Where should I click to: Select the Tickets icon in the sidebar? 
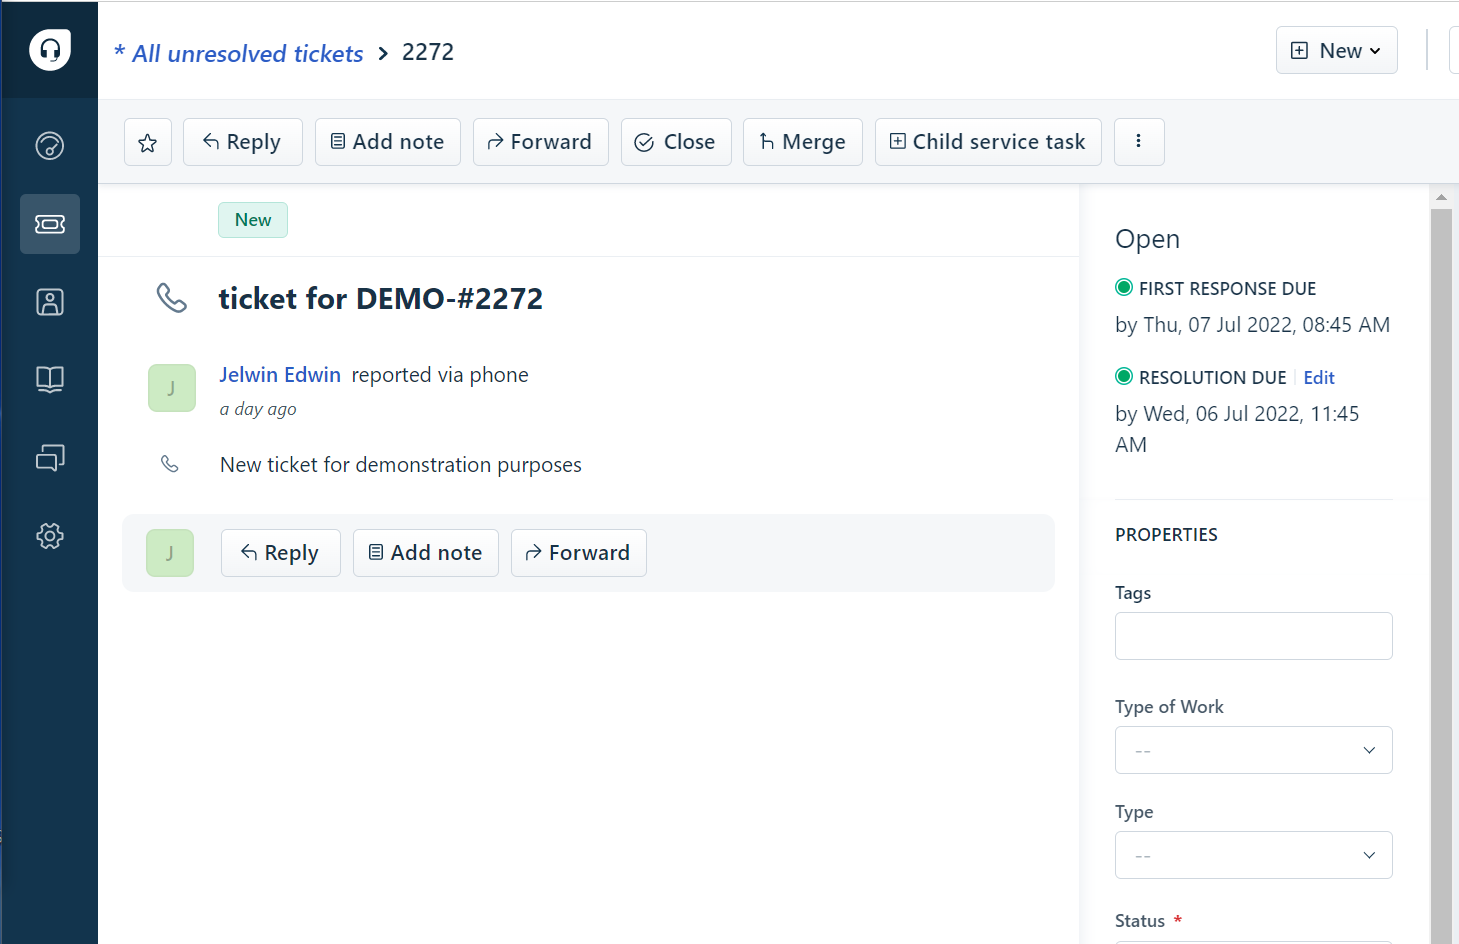[x=50, y=224]
